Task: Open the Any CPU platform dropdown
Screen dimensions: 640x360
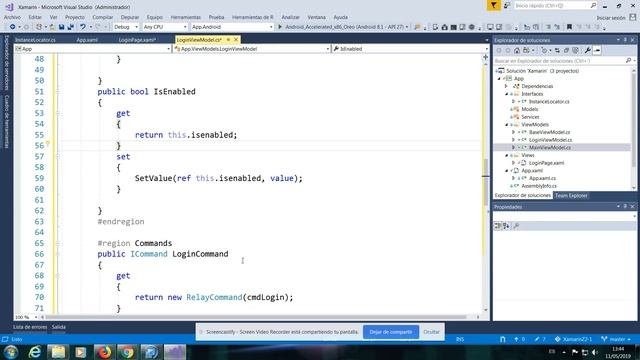Action: (x=165, y=27)
